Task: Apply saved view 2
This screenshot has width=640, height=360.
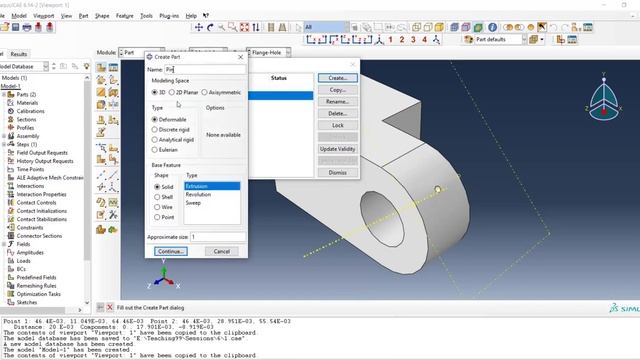Action: (x=402, y=40)
